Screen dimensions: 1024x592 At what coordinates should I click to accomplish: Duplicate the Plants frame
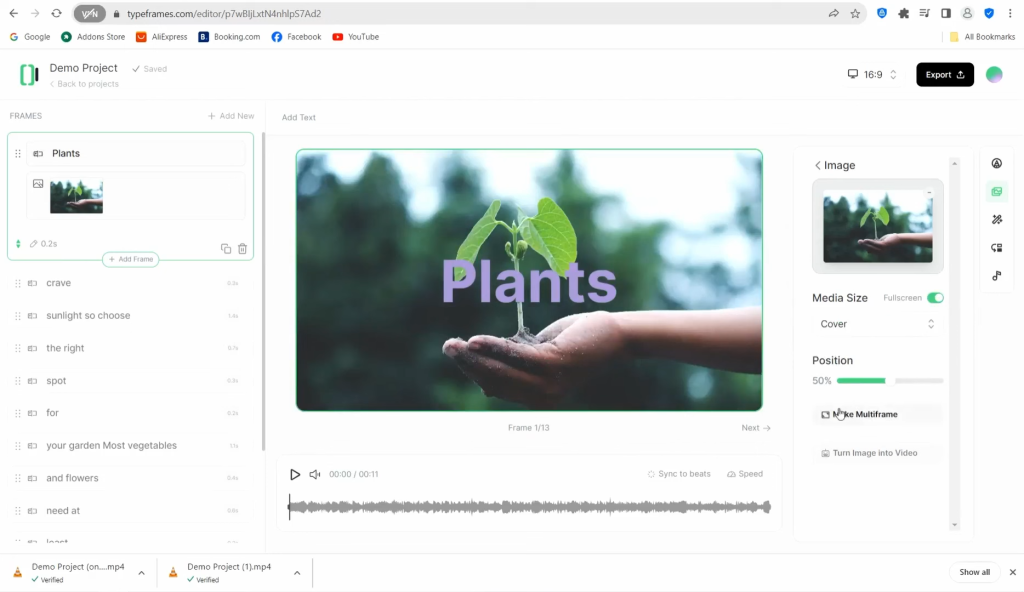coord(226,248)
